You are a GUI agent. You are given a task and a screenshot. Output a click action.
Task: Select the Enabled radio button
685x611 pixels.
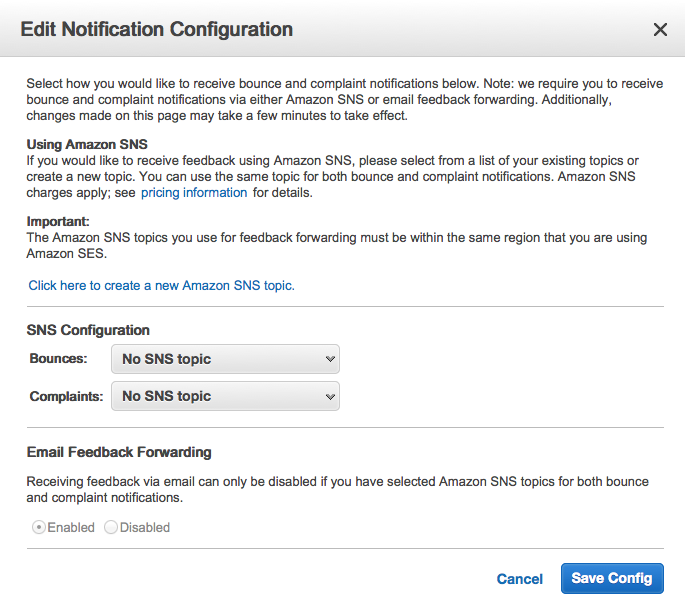click(x=39, y=528)
